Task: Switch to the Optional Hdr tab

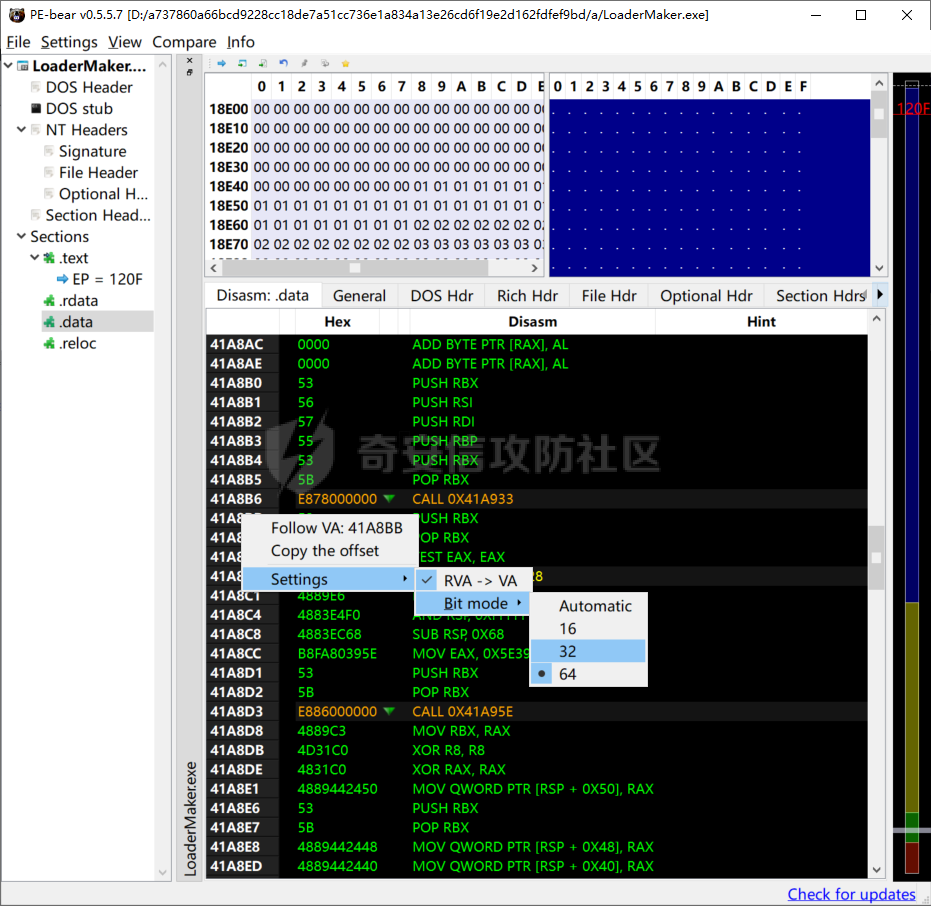Action: [x=705, y=296]
